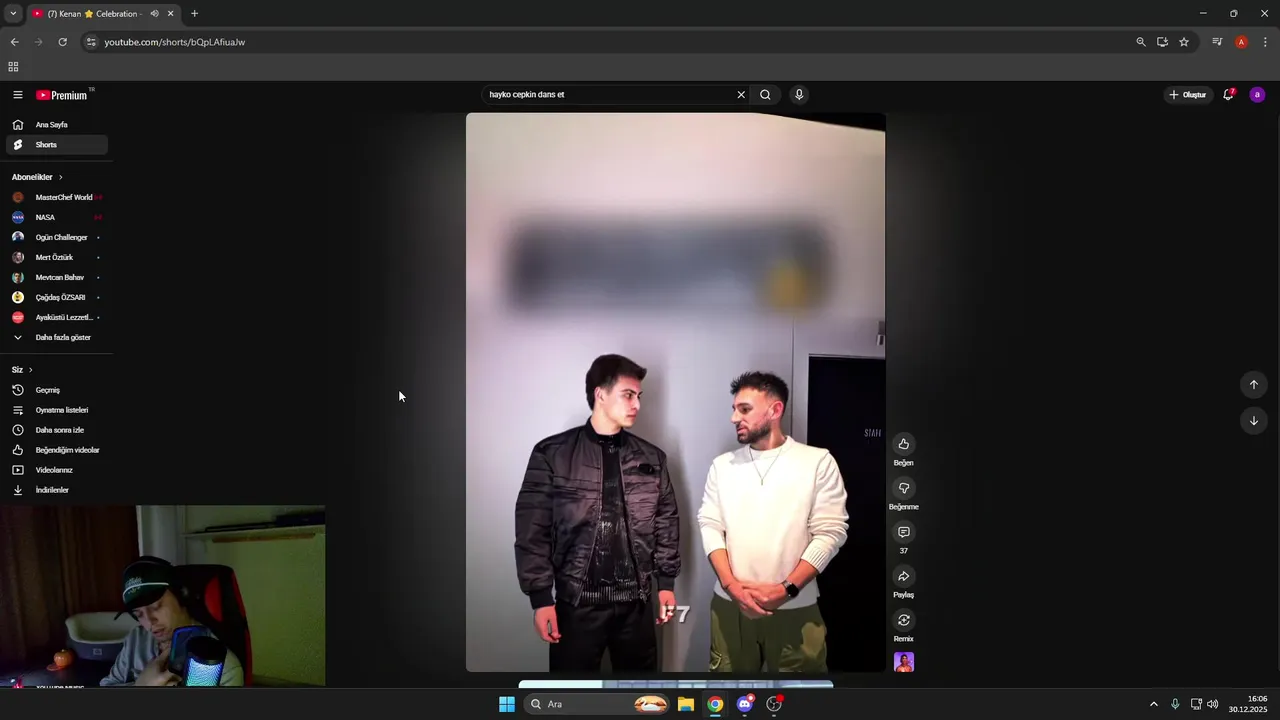The height and width of the screenshot is (720, 1280).
Task: Open Chrome zoom magnifier in address bar
Action: coord(1141,42)
